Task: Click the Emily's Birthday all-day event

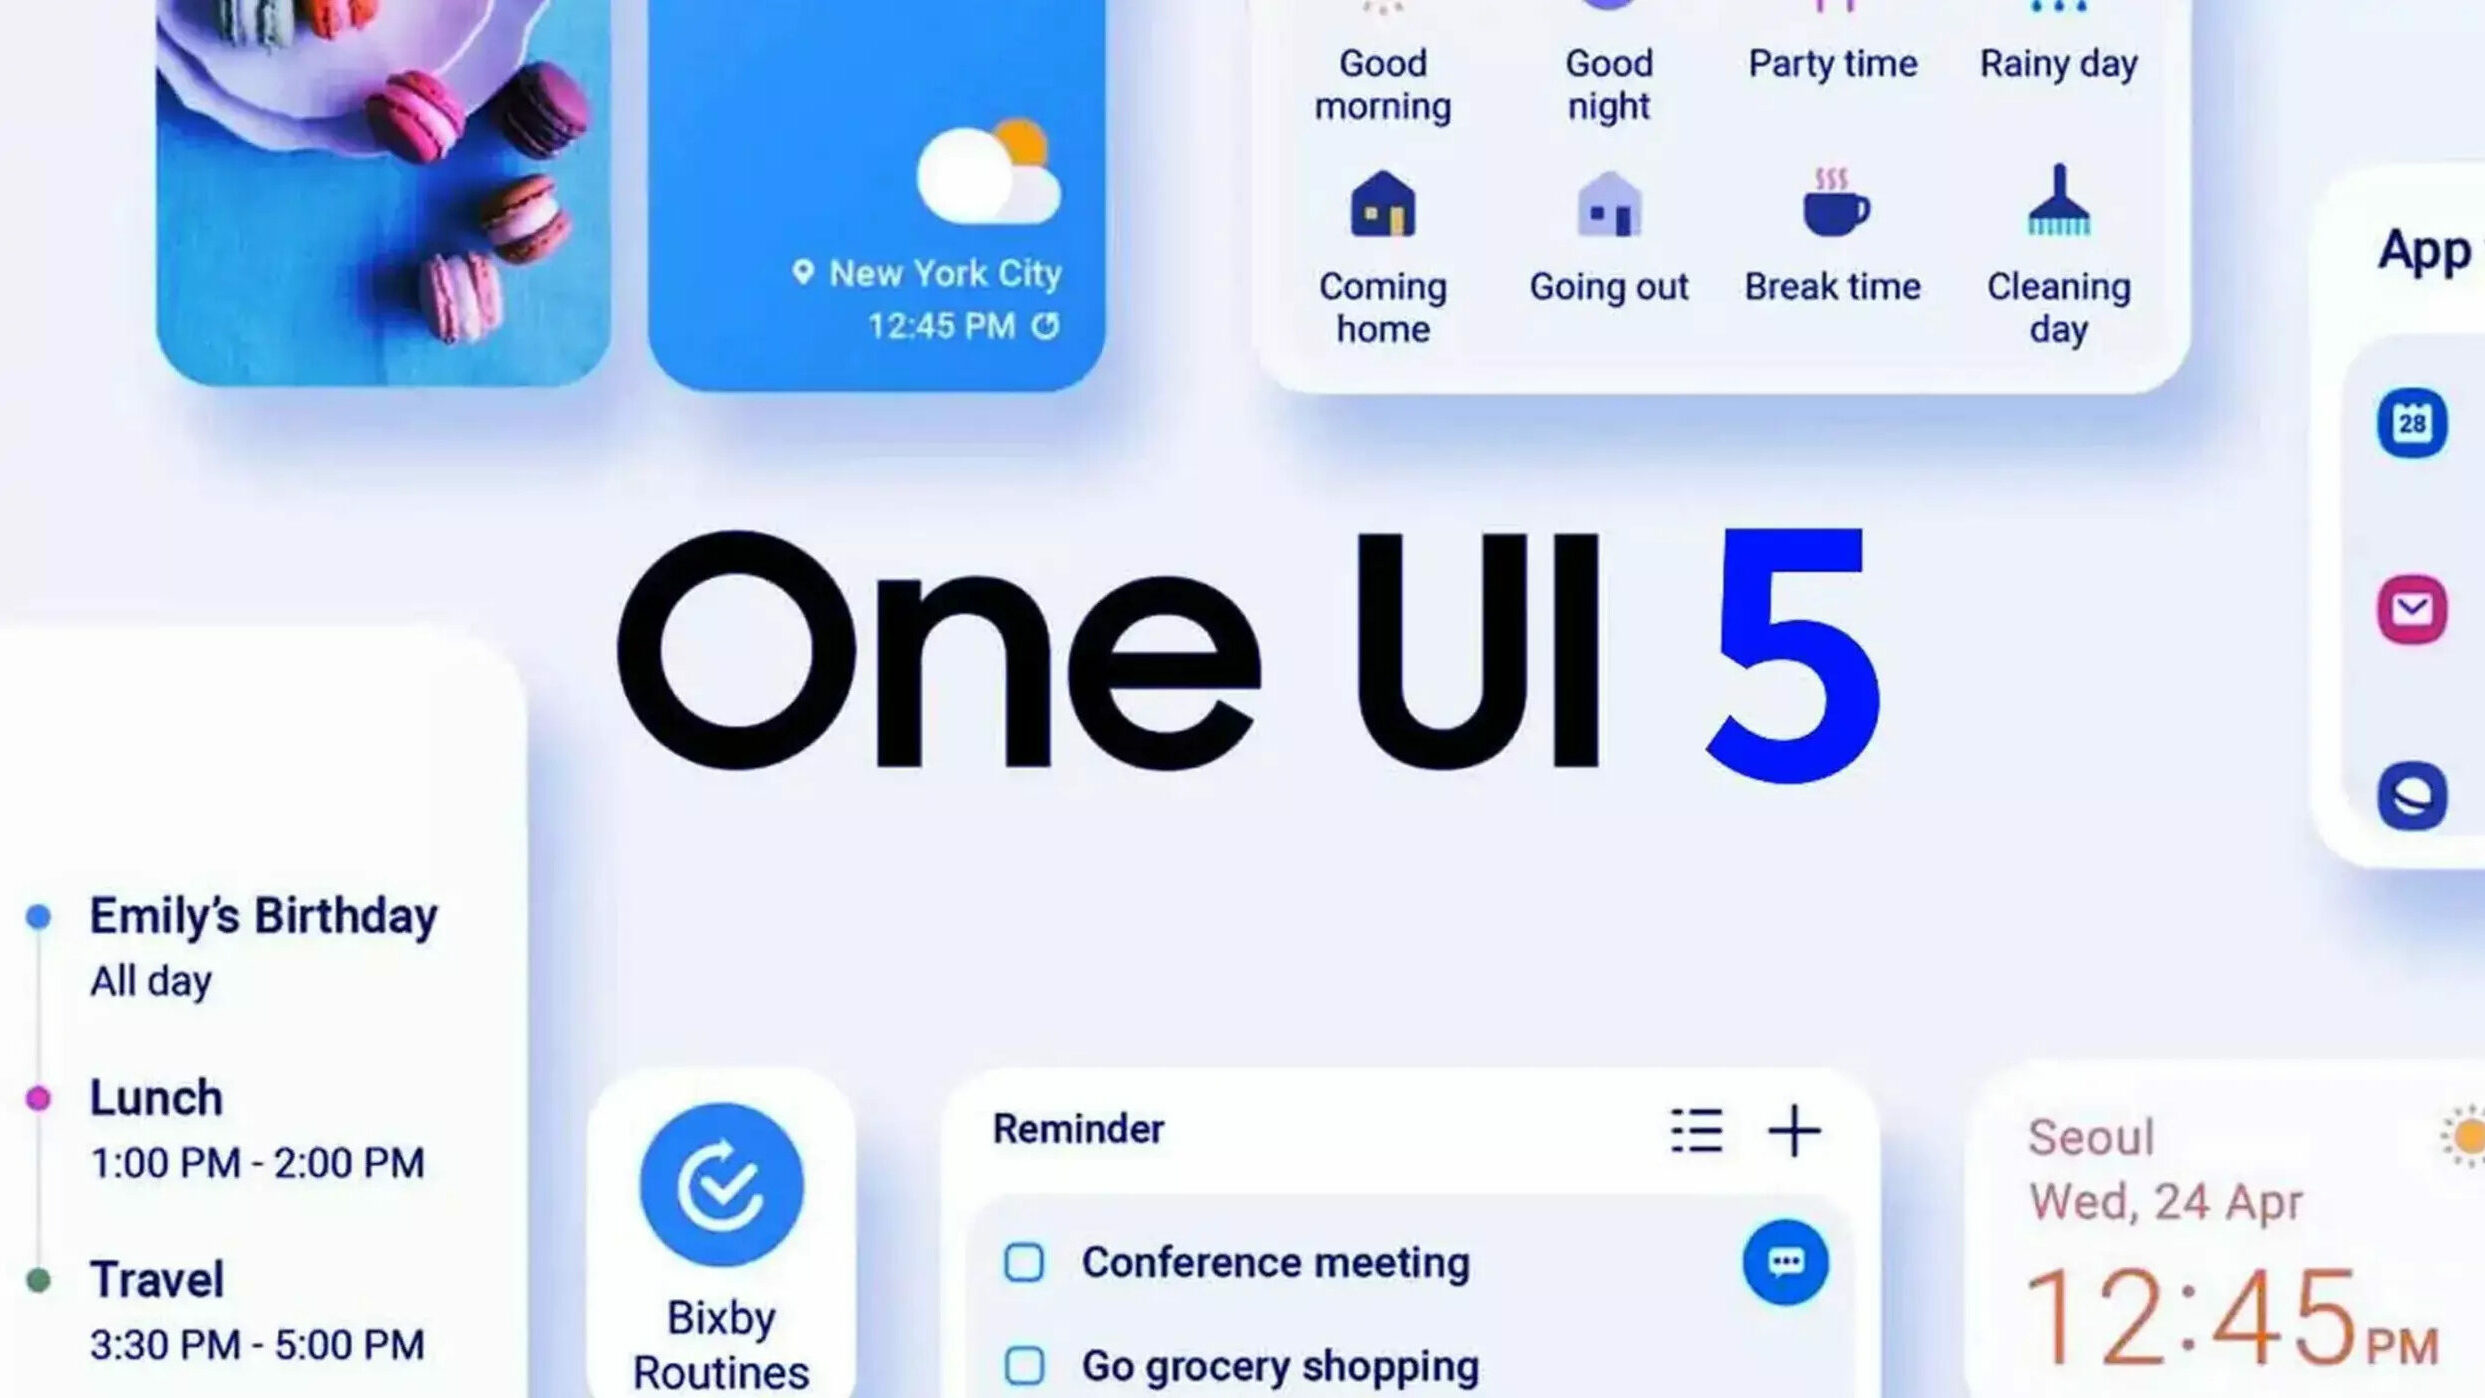Action: point(261,944)
